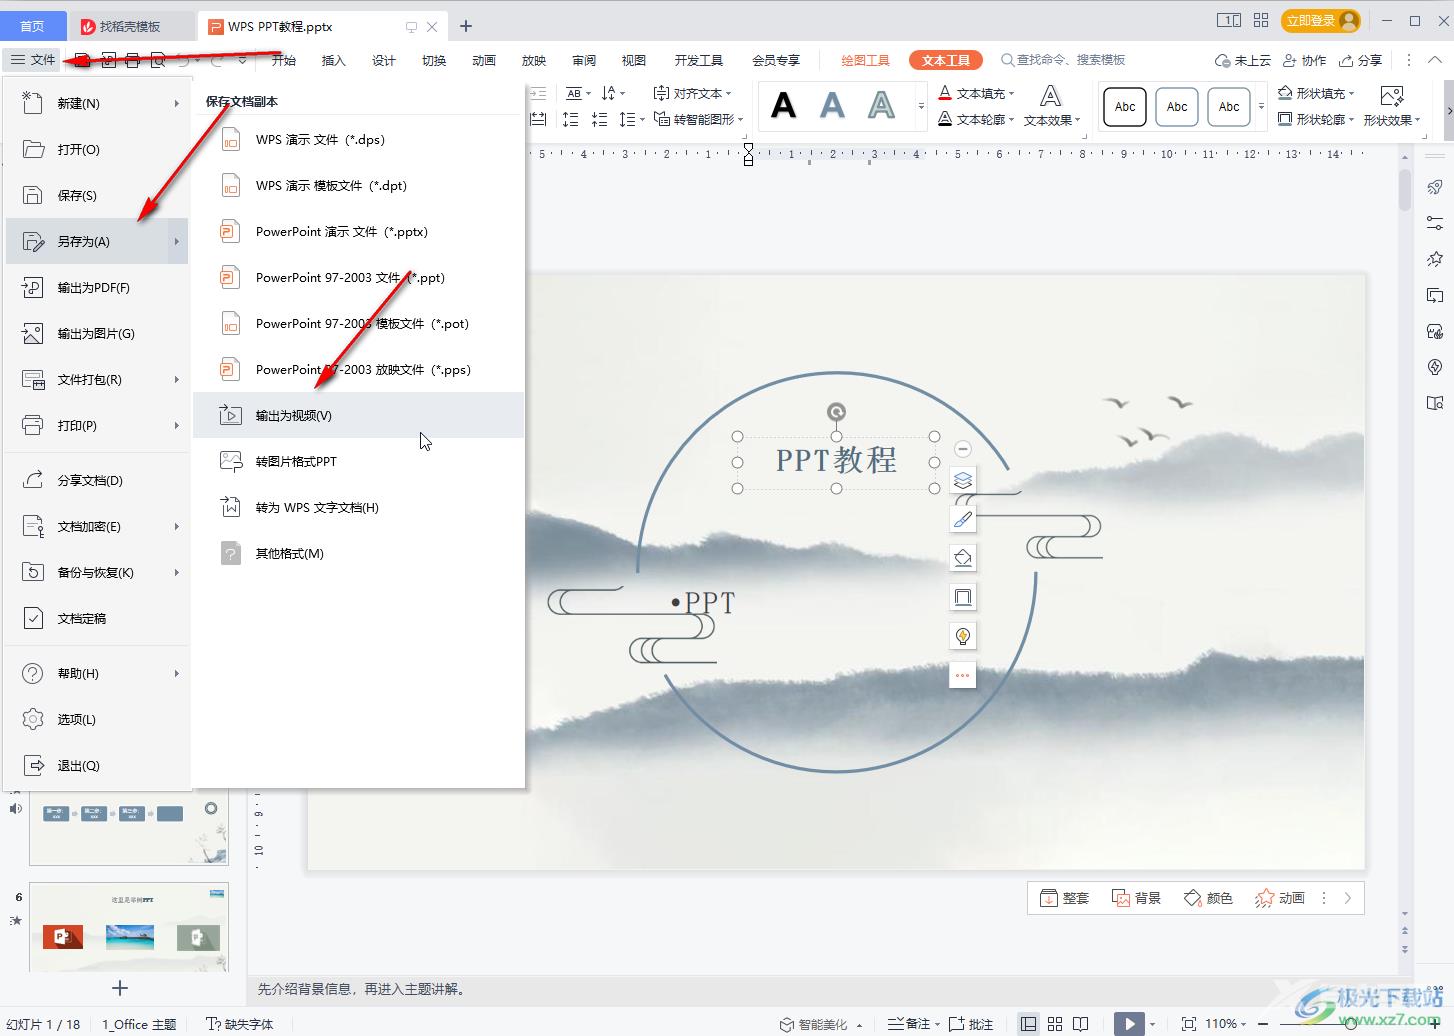Image resolution: width=1454 pixels, height=1036 pixels.
Task: Click layers icon beside title box
Action: 963,481
